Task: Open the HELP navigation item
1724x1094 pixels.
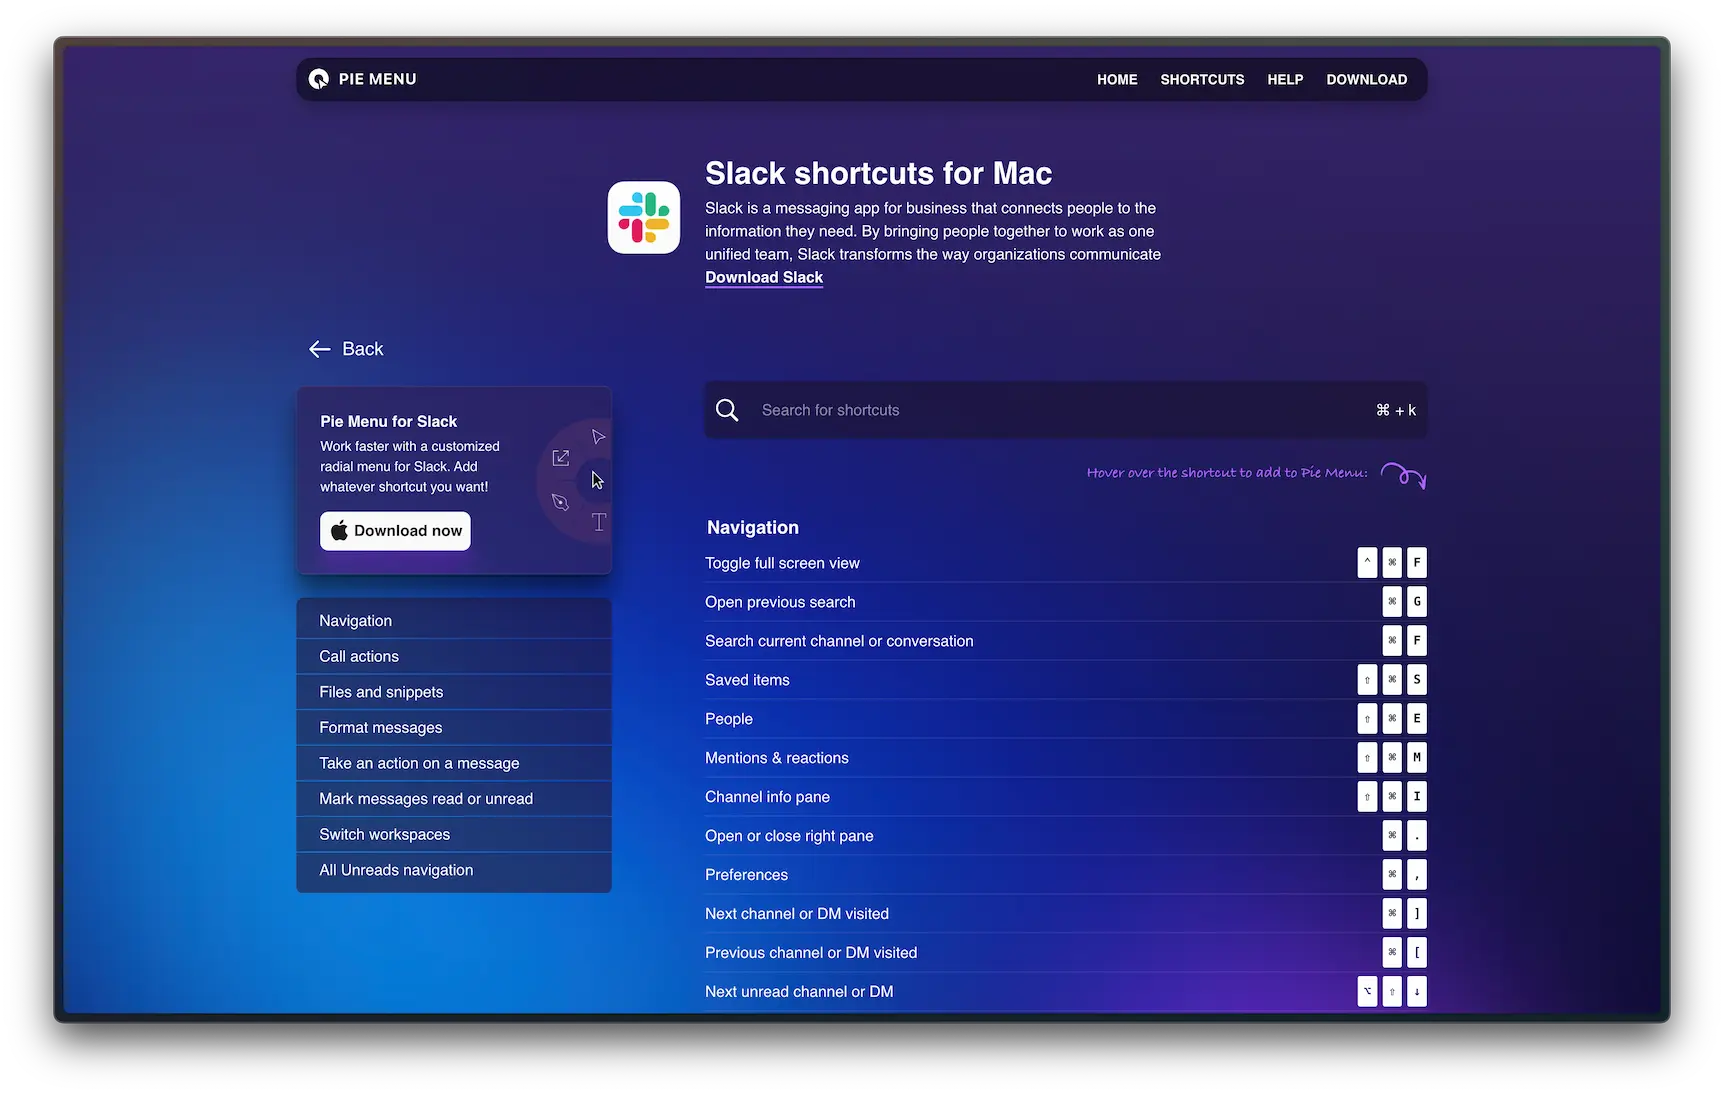Action: pos(1285,79)
